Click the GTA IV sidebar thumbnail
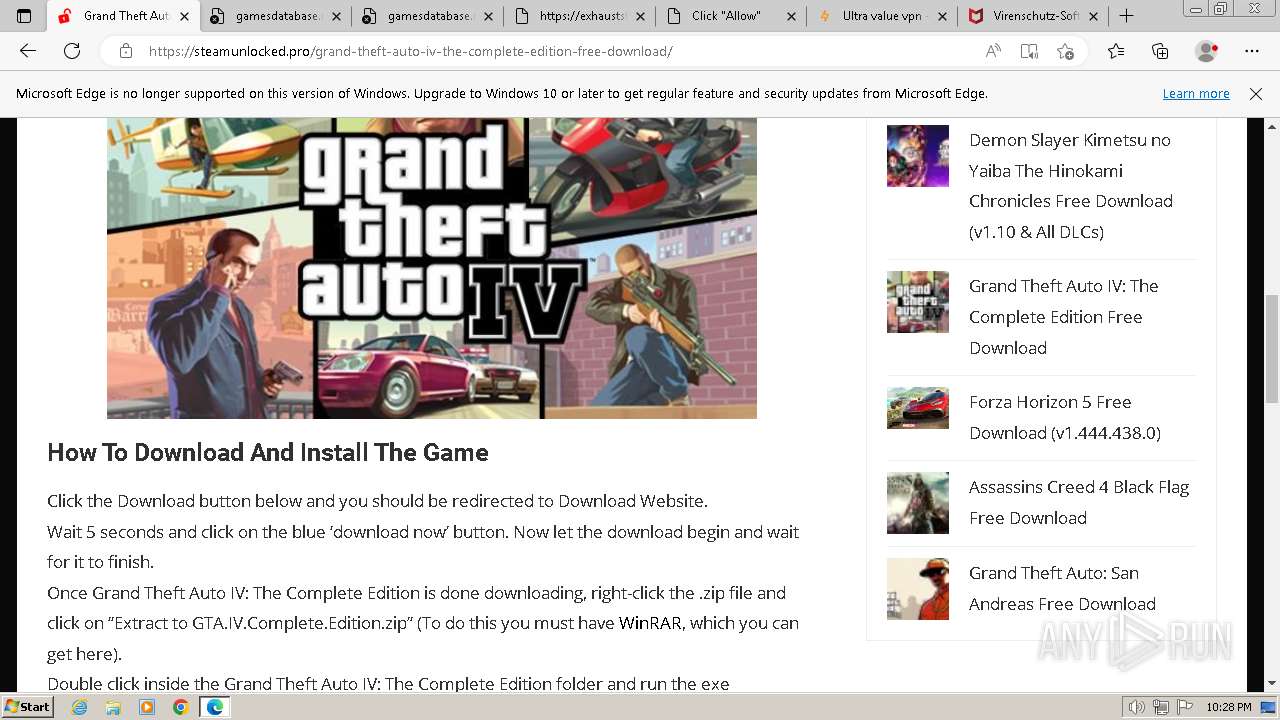This screenshot has width=1280, height=720. (918, 302)
